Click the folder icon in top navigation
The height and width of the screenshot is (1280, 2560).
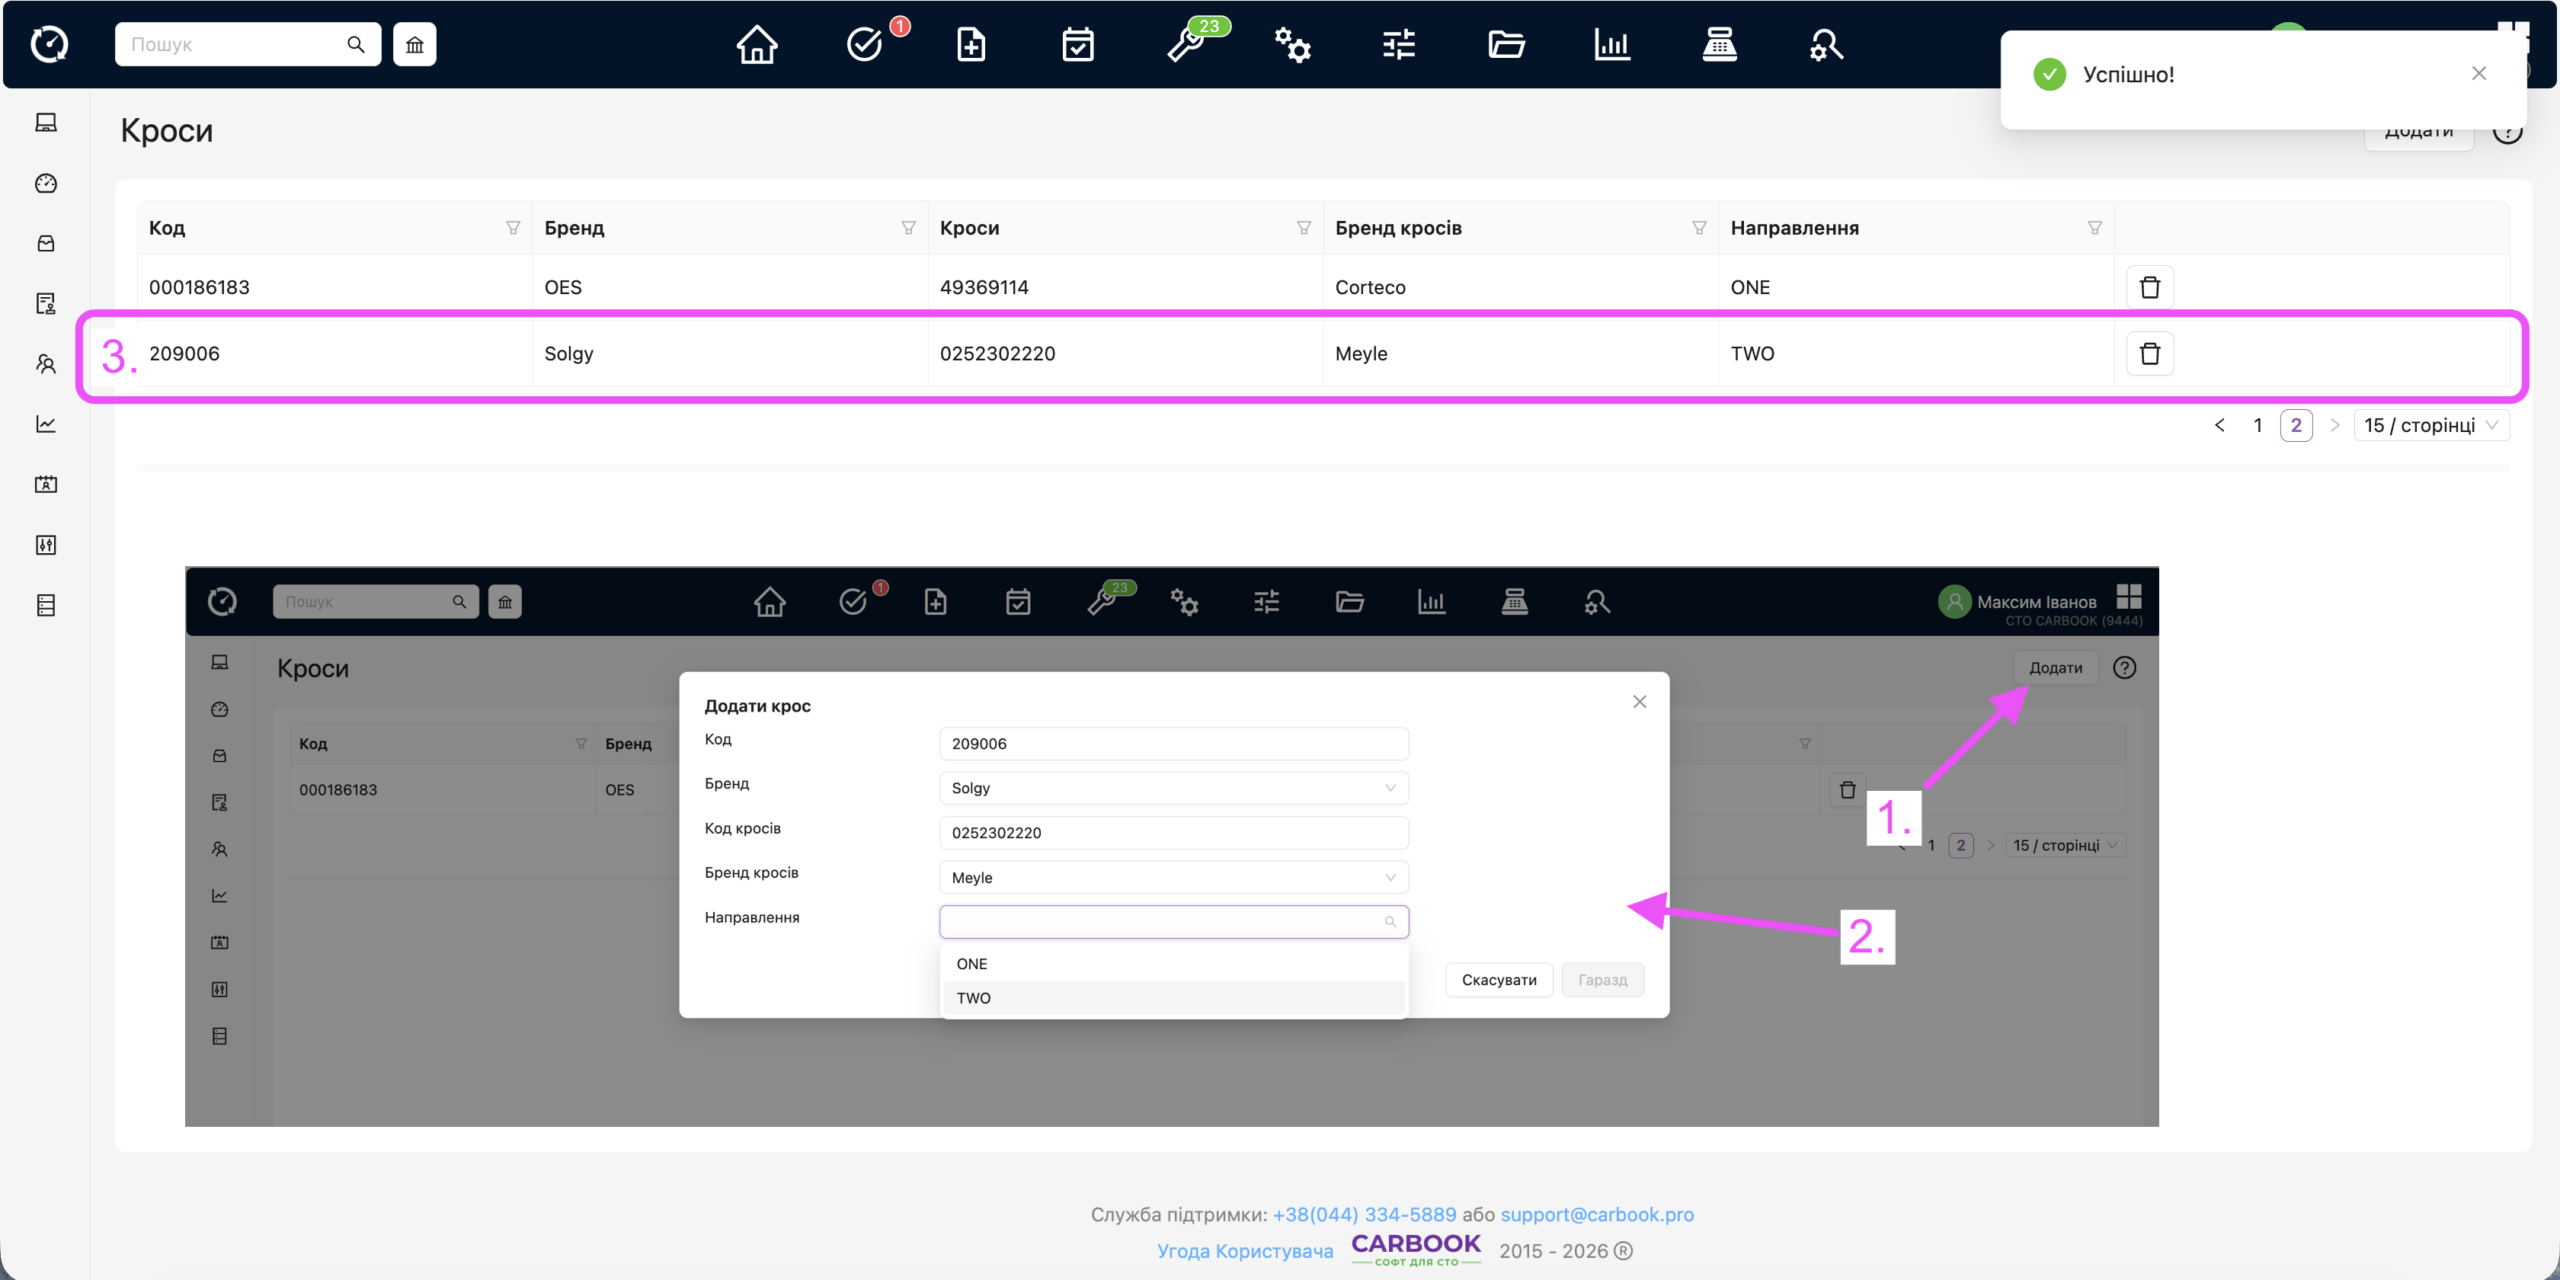pos(1506,45)
